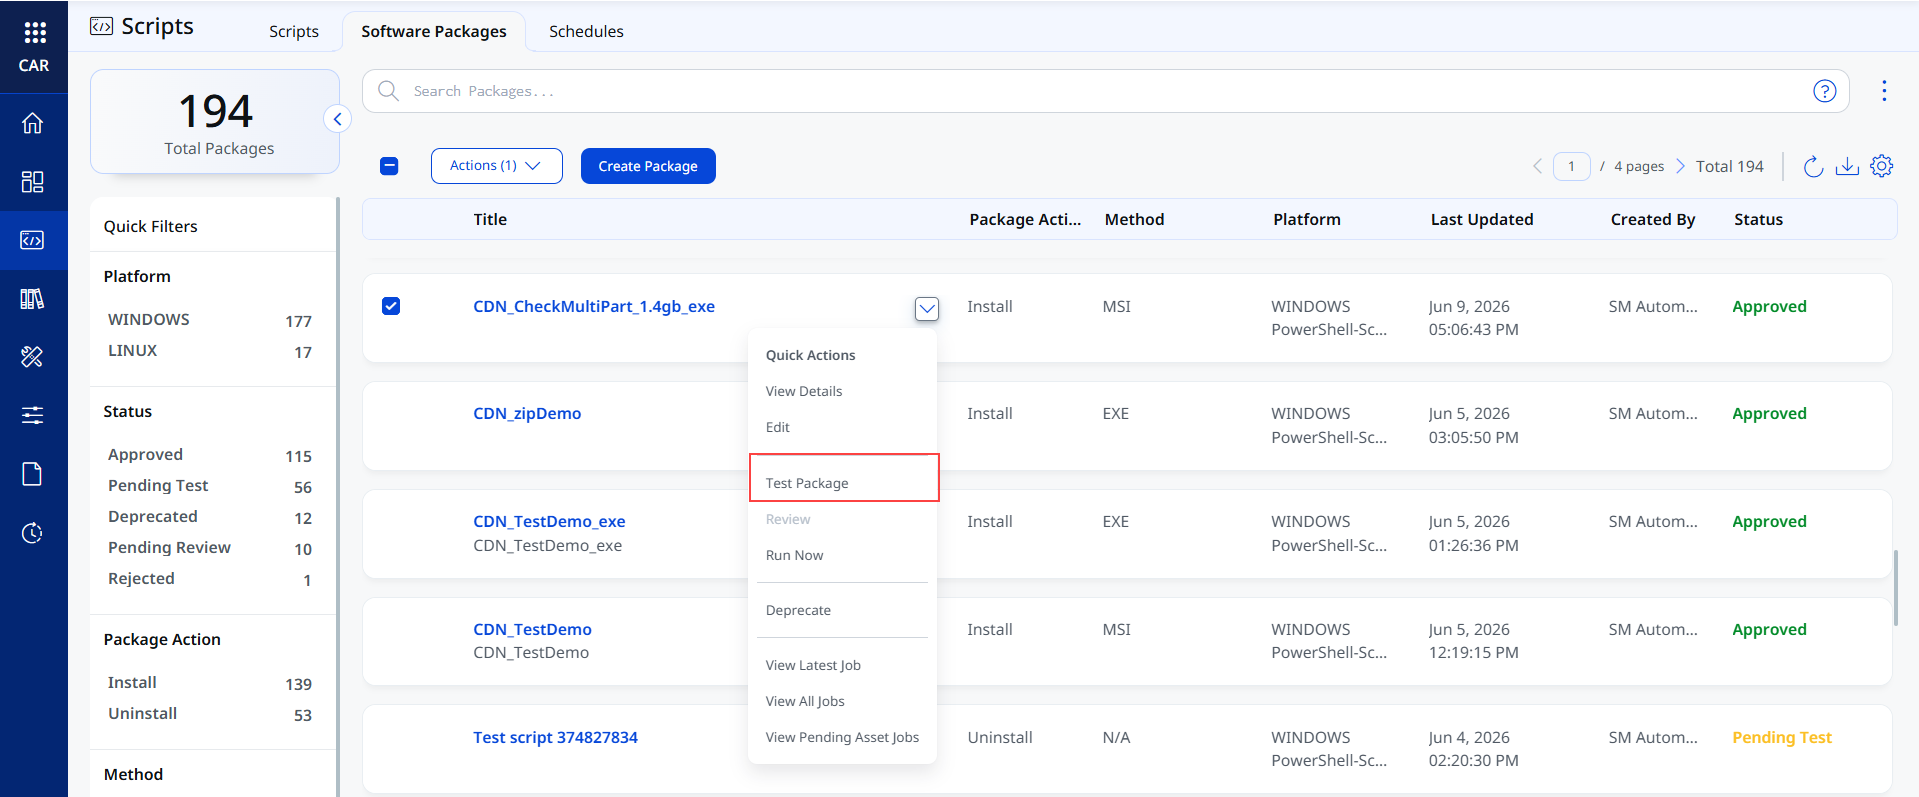Click the Search Packages input field
Image resolution: width=1919 pixels, height=797 pixels.
[1105, 91]
